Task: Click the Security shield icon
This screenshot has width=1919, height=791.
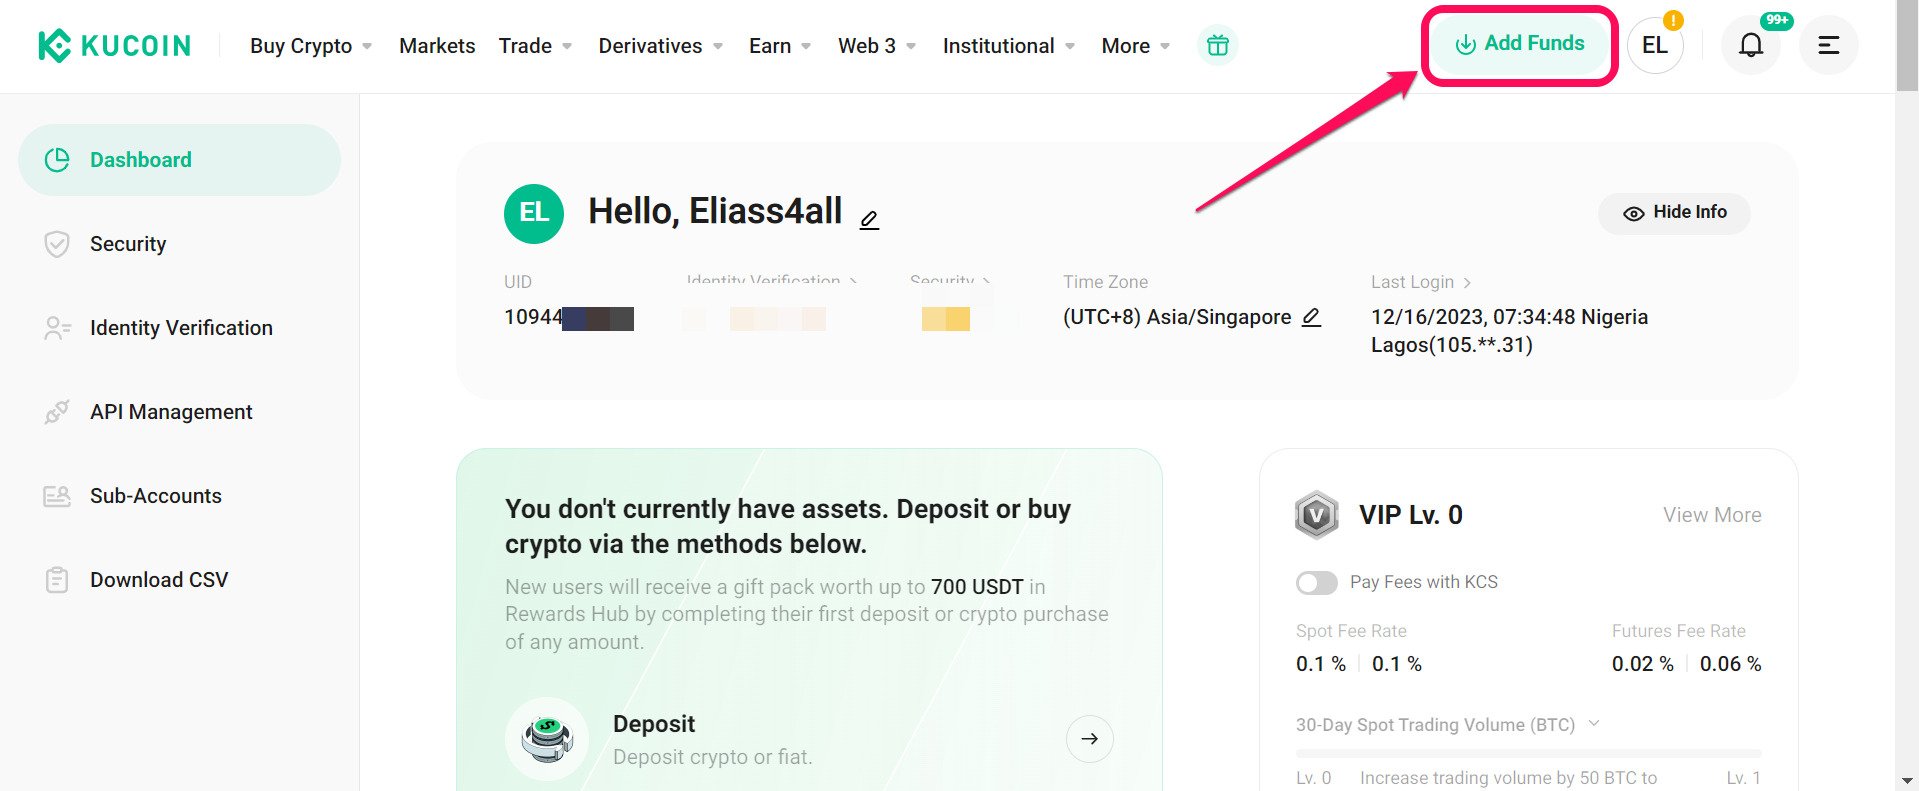Action: [x=57, y=244]
